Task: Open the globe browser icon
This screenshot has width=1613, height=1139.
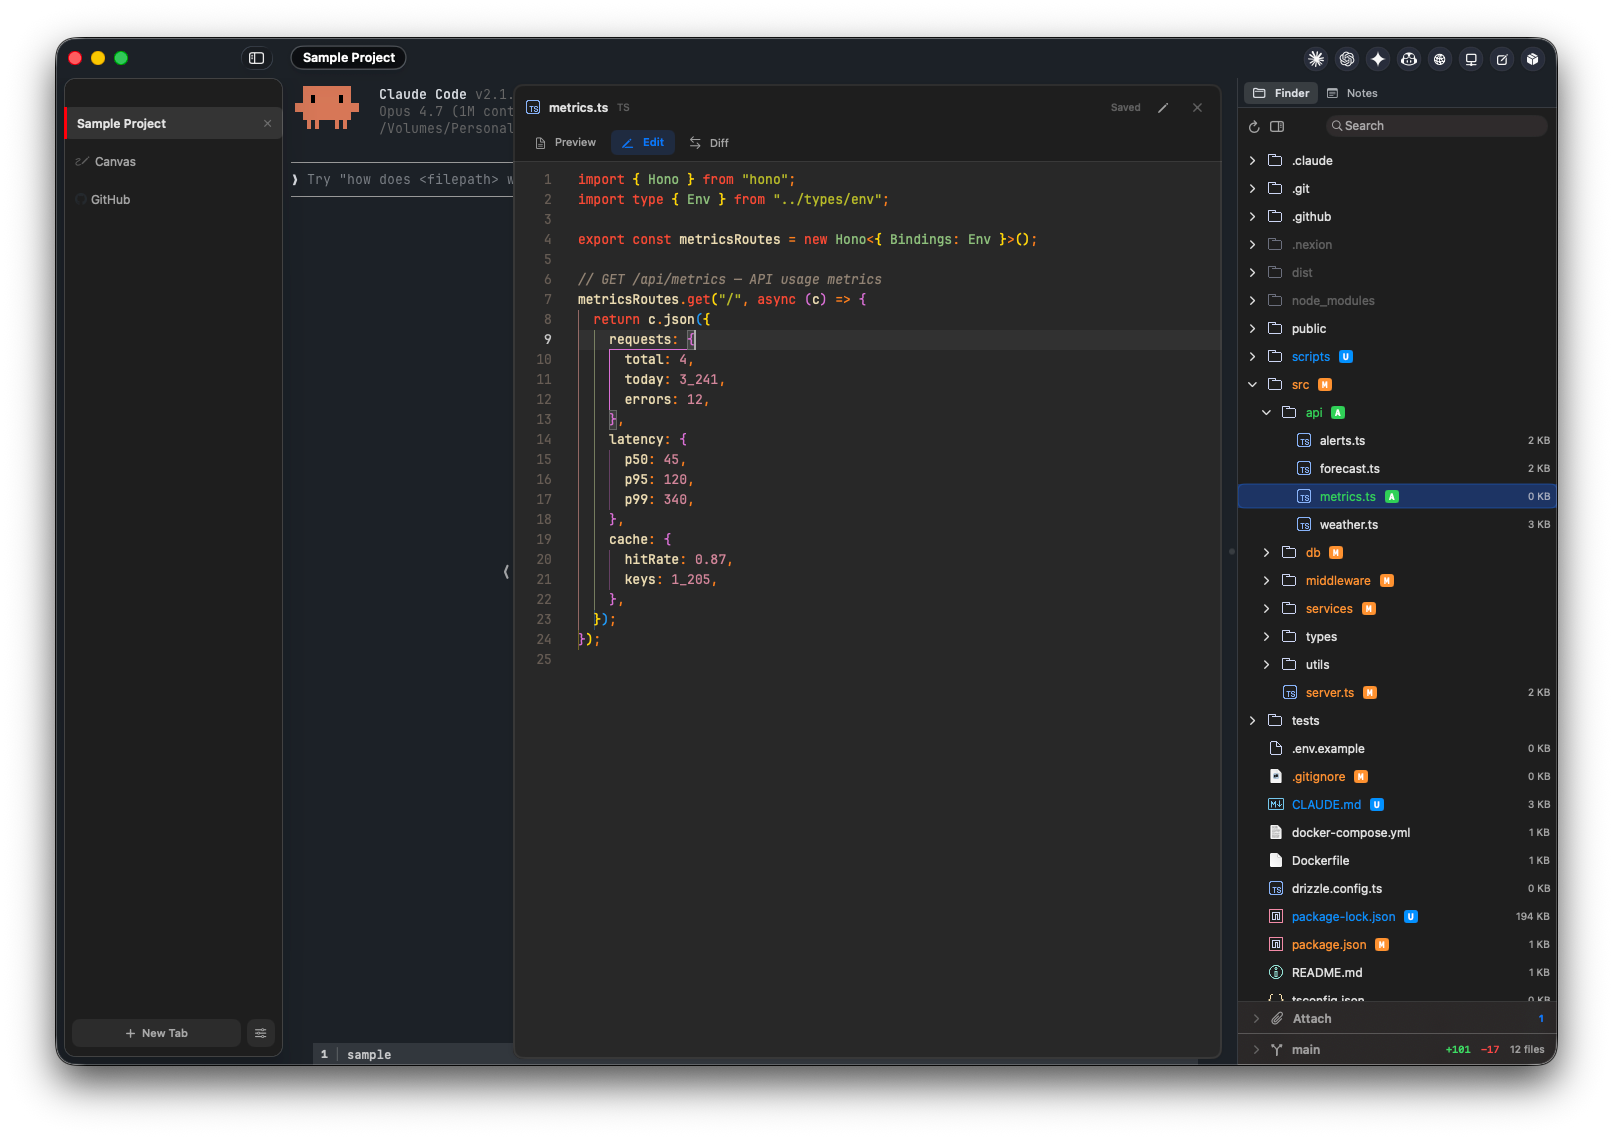Action: [x=1440, y=59]
